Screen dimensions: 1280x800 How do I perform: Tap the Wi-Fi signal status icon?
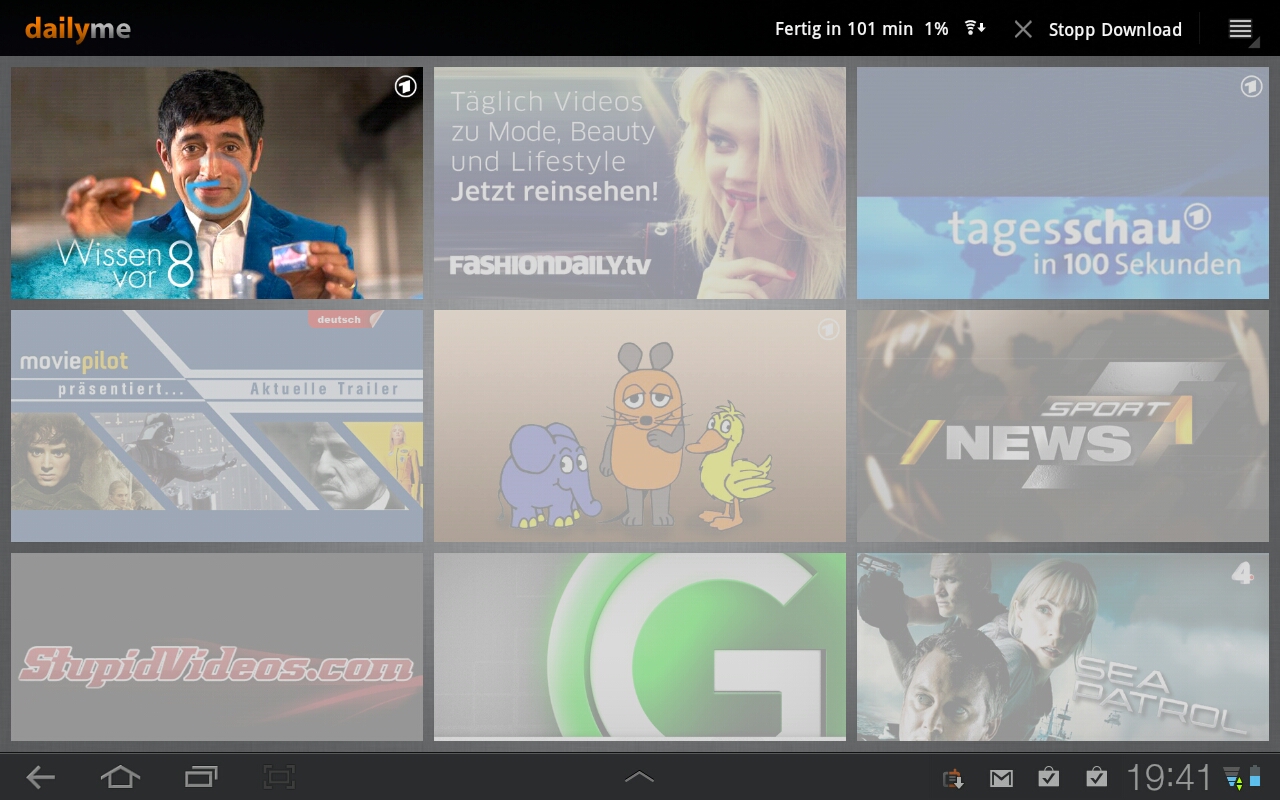[1233, 777]
